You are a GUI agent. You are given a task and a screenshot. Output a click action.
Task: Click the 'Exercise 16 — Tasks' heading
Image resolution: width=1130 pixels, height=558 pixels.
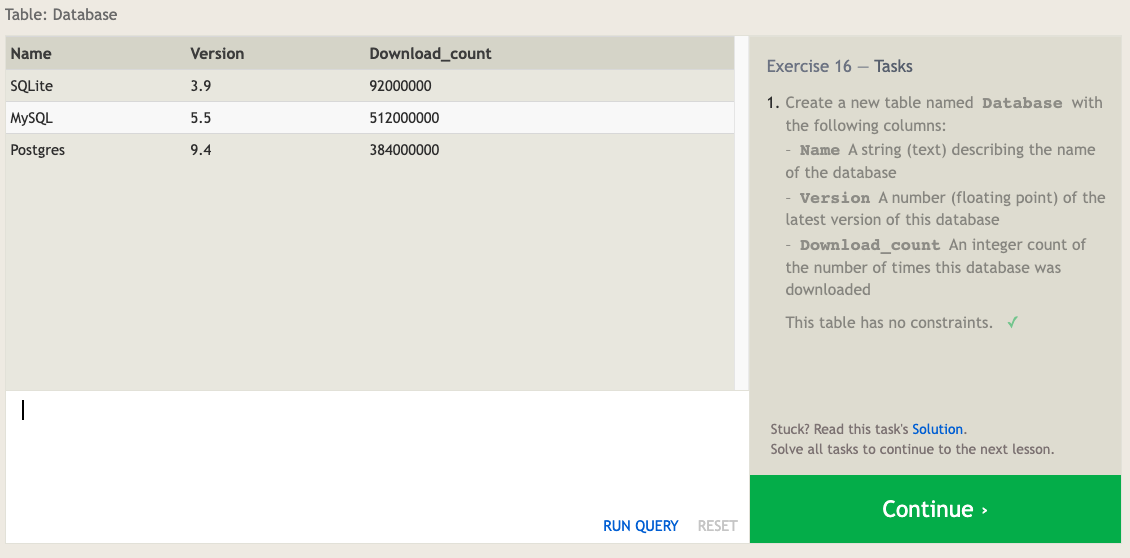840,66
